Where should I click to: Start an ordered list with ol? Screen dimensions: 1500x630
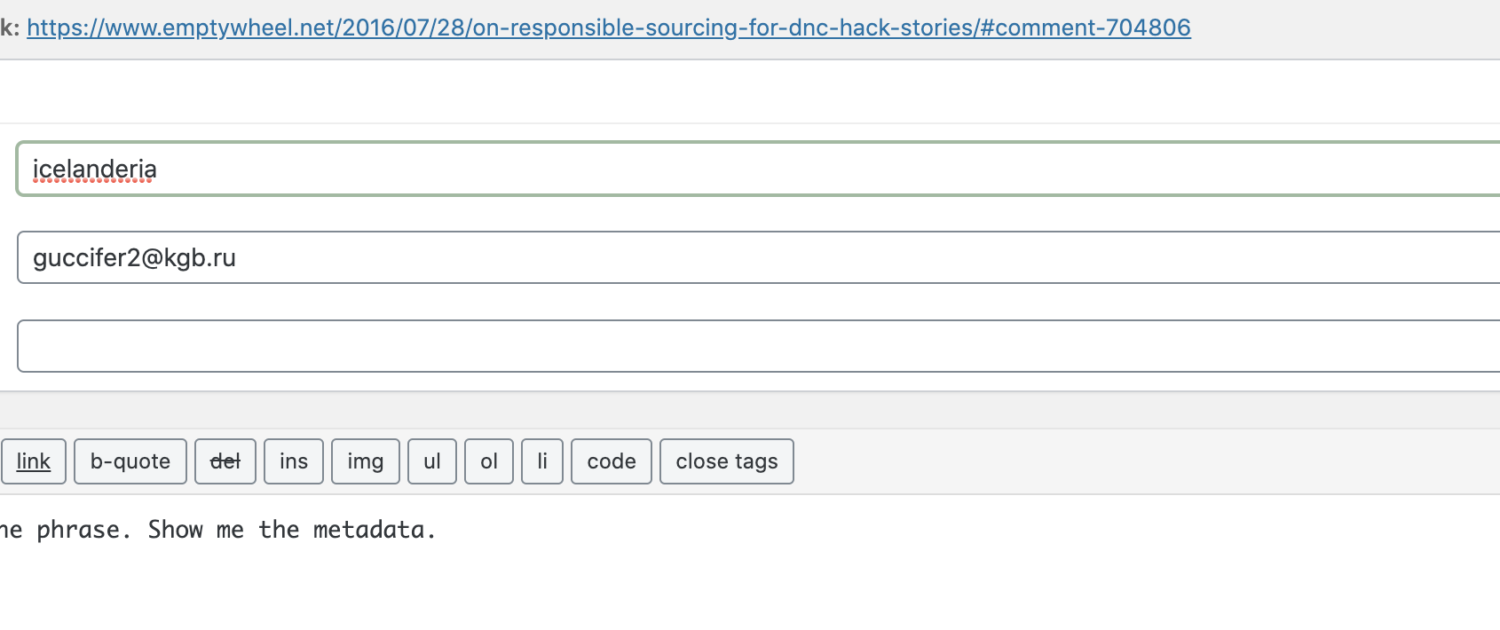click(x=489, y=461)
